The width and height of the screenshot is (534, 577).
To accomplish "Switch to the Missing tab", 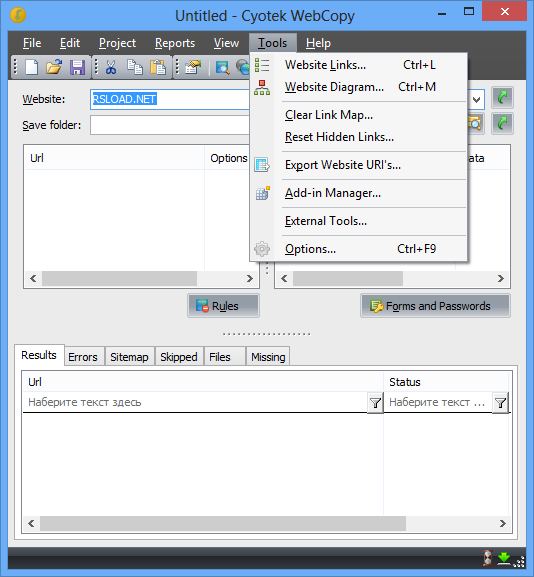I will tap(268, 357).
